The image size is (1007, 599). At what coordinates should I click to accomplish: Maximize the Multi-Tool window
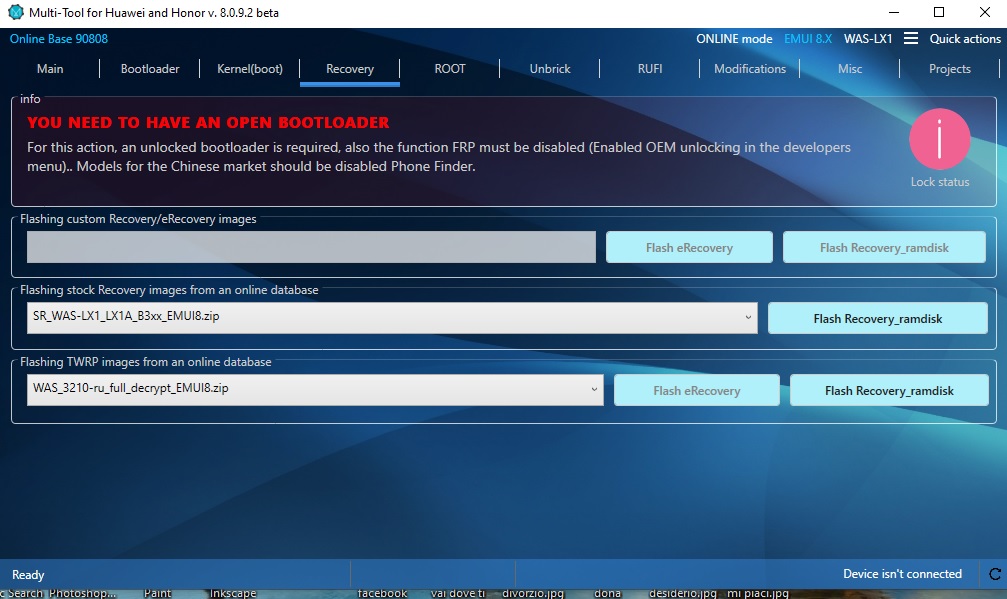(x=938, y=12)
